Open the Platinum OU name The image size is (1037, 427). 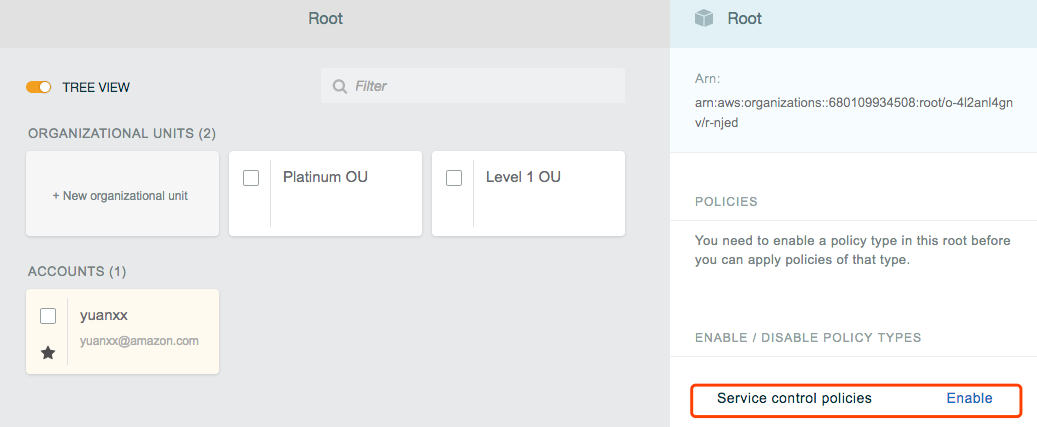pos(325,177)
